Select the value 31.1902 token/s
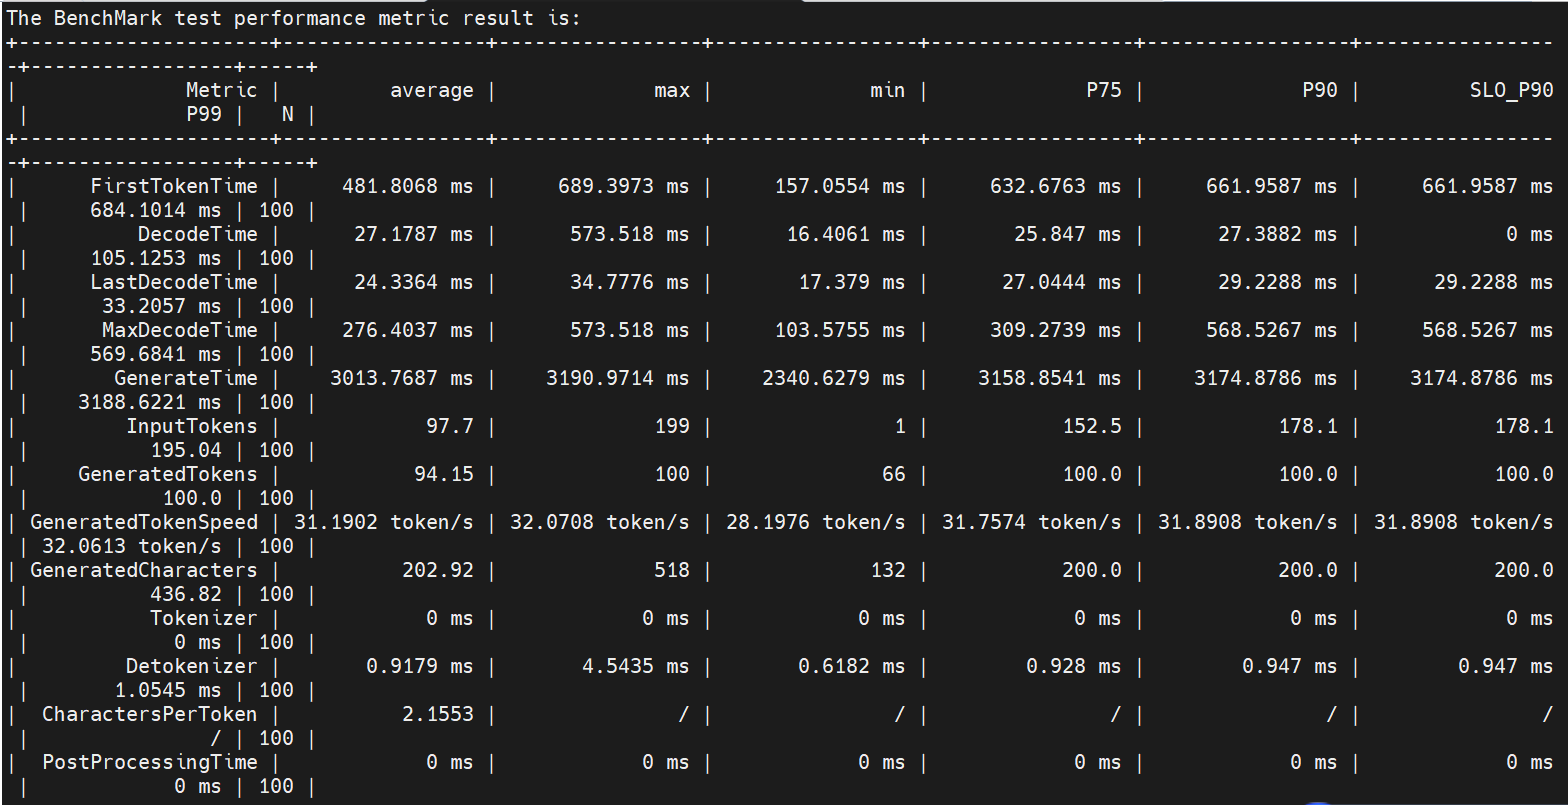The width and height of the screenshot is (1568, 805). [x=384, y=522]
